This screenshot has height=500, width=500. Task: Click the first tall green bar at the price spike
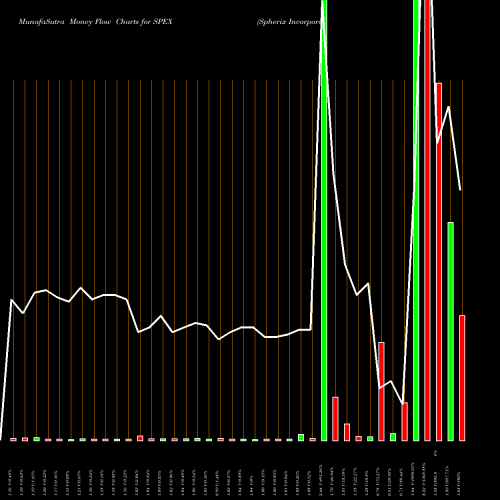[x=324, y=220]
